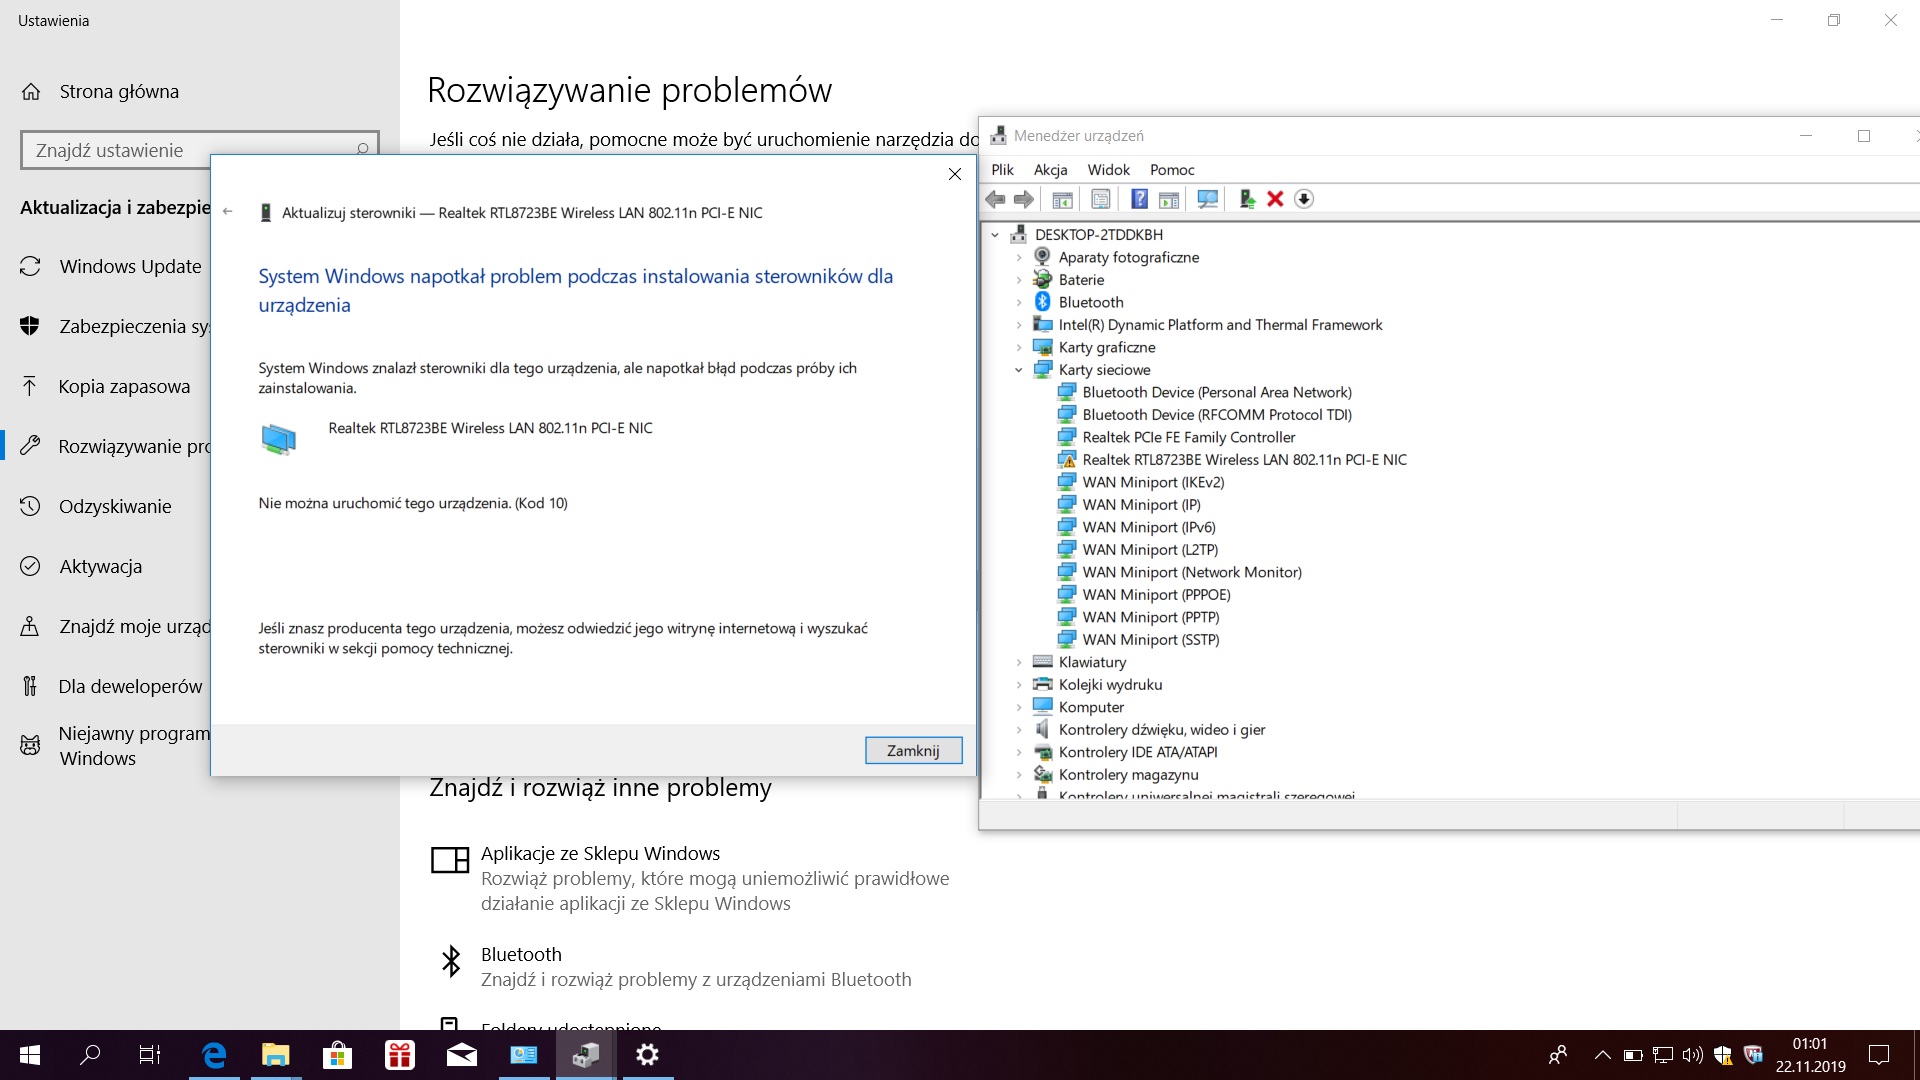Open Niejawny program Windows page

click(133, 746)
